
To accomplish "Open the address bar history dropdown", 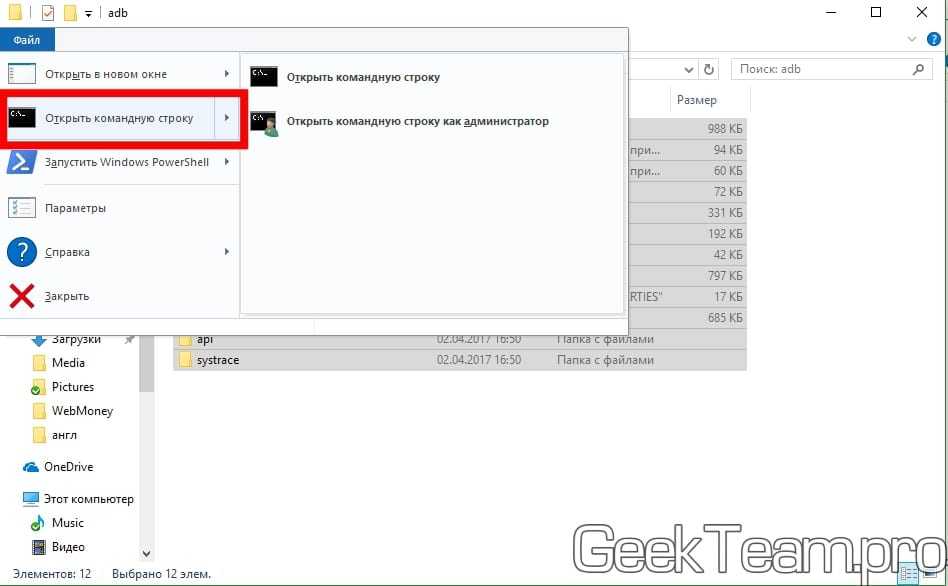I will tap(689, 70).
